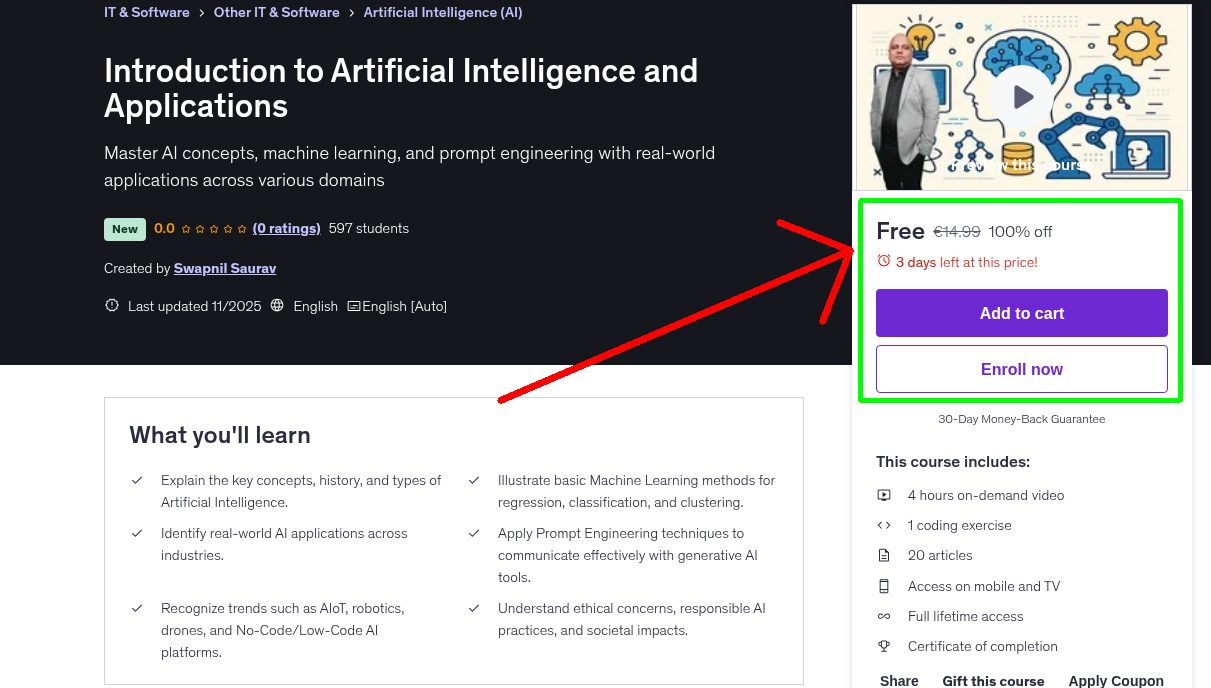Image resolution: width=1211 pixels, height=688 pixels.
Task: Open instructor Swapnil Saurav's profile
Action: coord(224,268)
